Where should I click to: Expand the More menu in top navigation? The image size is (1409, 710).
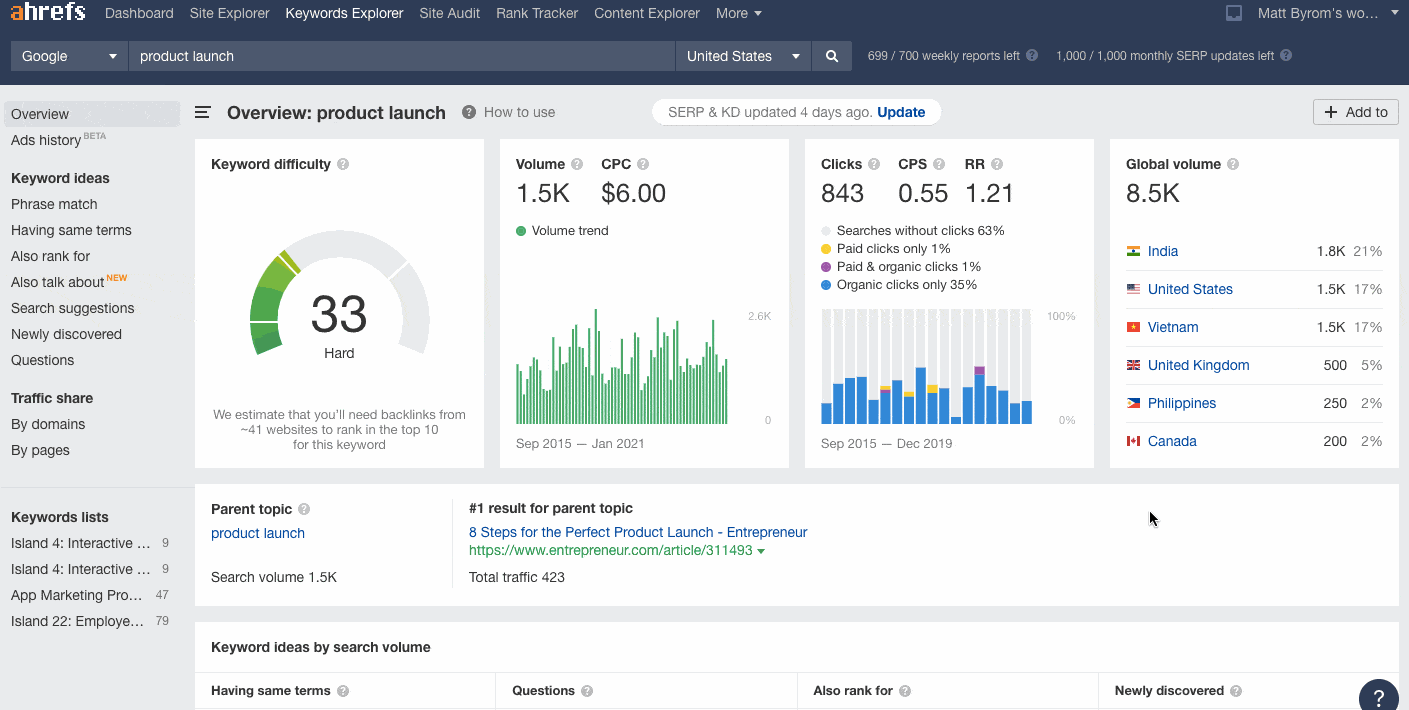tap(739, 13)
